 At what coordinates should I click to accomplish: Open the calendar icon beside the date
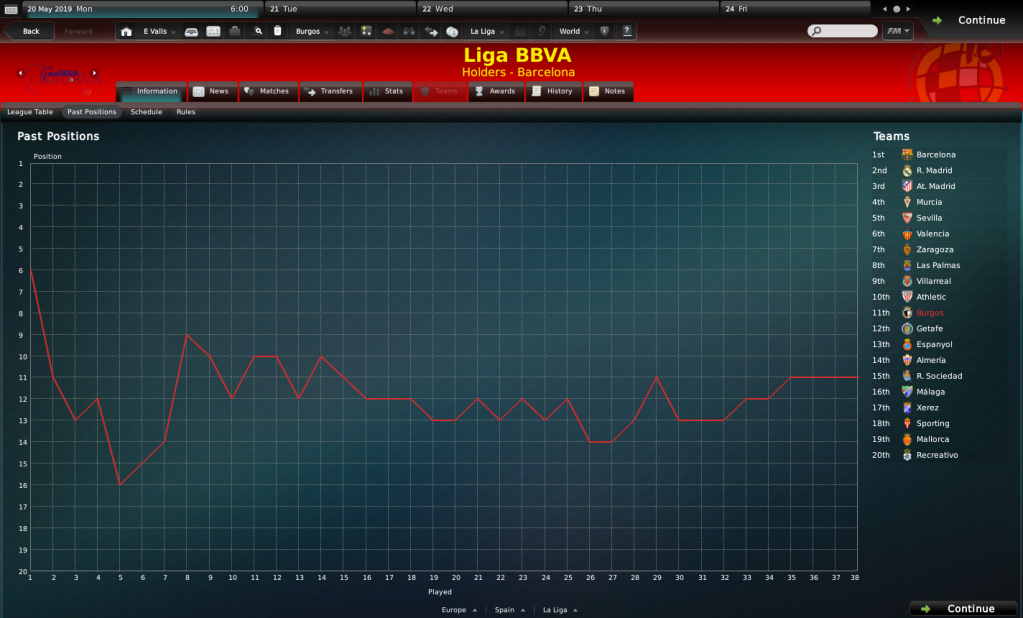[x=10, y=9]
